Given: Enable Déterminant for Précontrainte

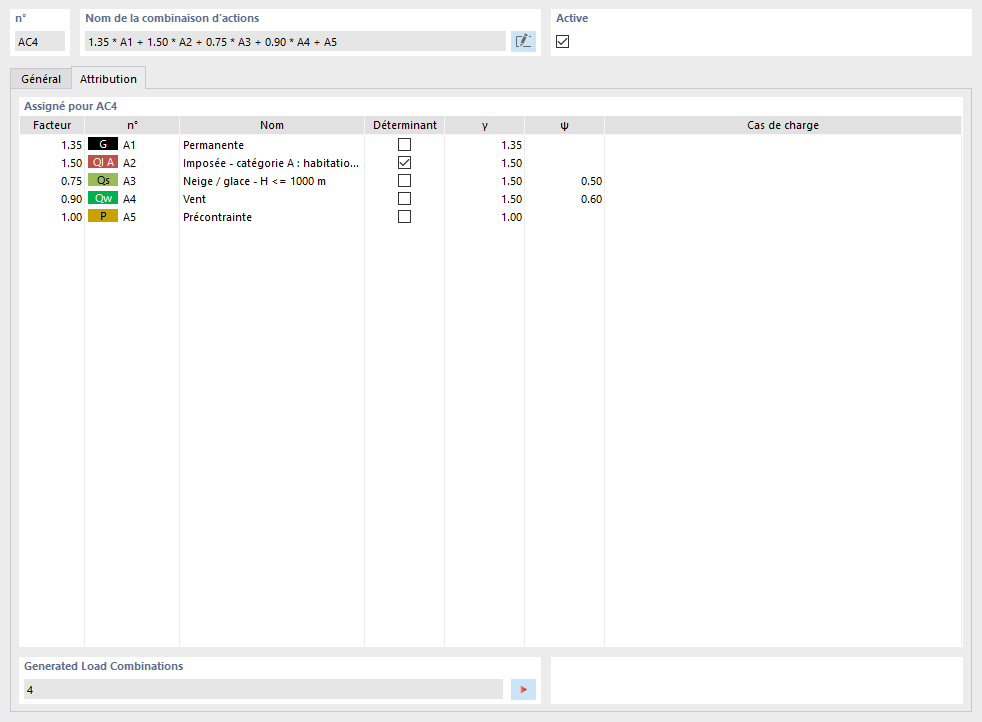Looking at the screenshot, I should [404, 216].
